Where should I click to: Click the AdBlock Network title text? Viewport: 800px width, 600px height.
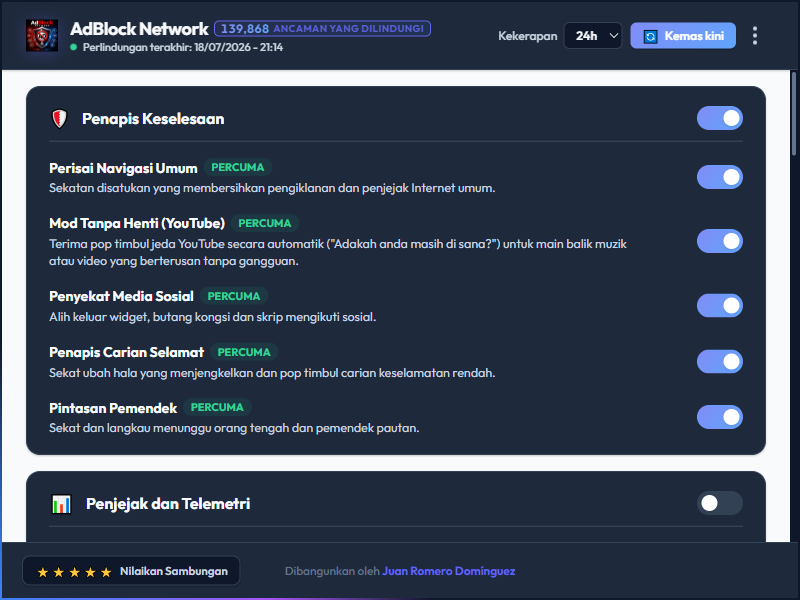(139, 29)
